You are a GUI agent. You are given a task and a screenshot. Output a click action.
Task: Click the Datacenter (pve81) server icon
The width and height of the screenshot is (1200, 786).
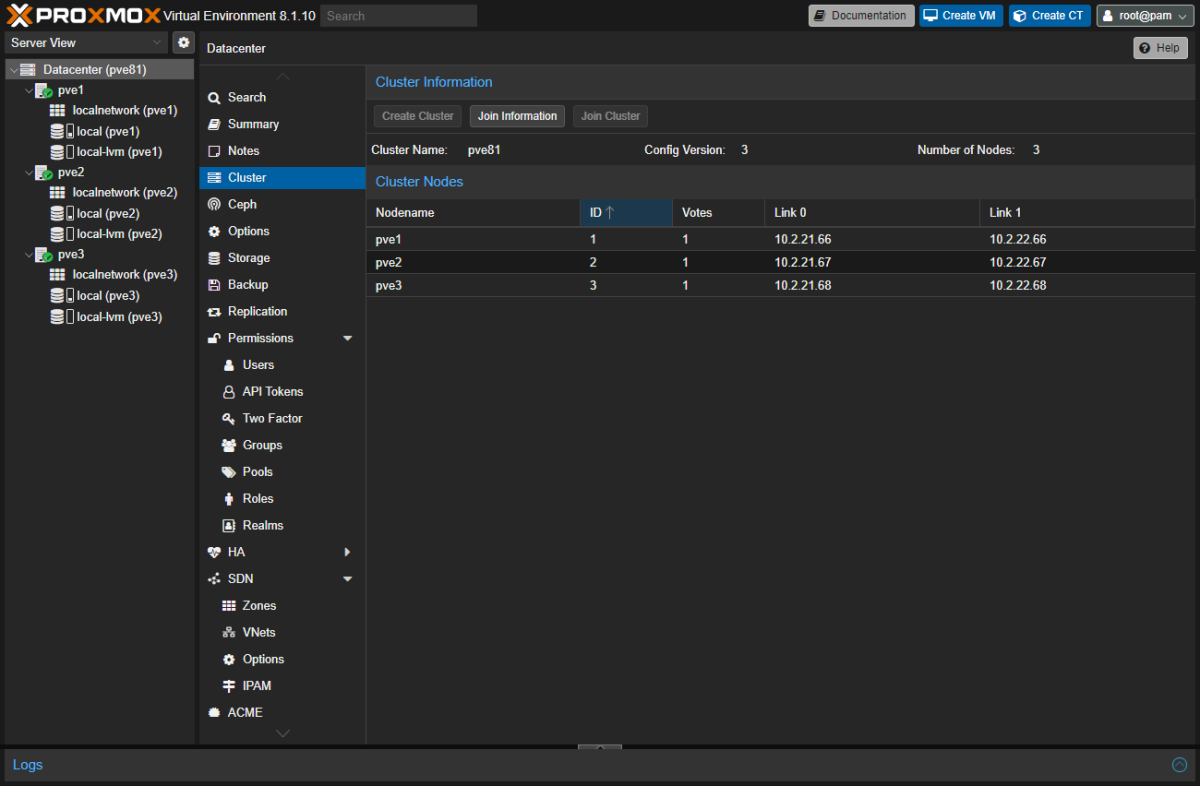coord(28,70)
